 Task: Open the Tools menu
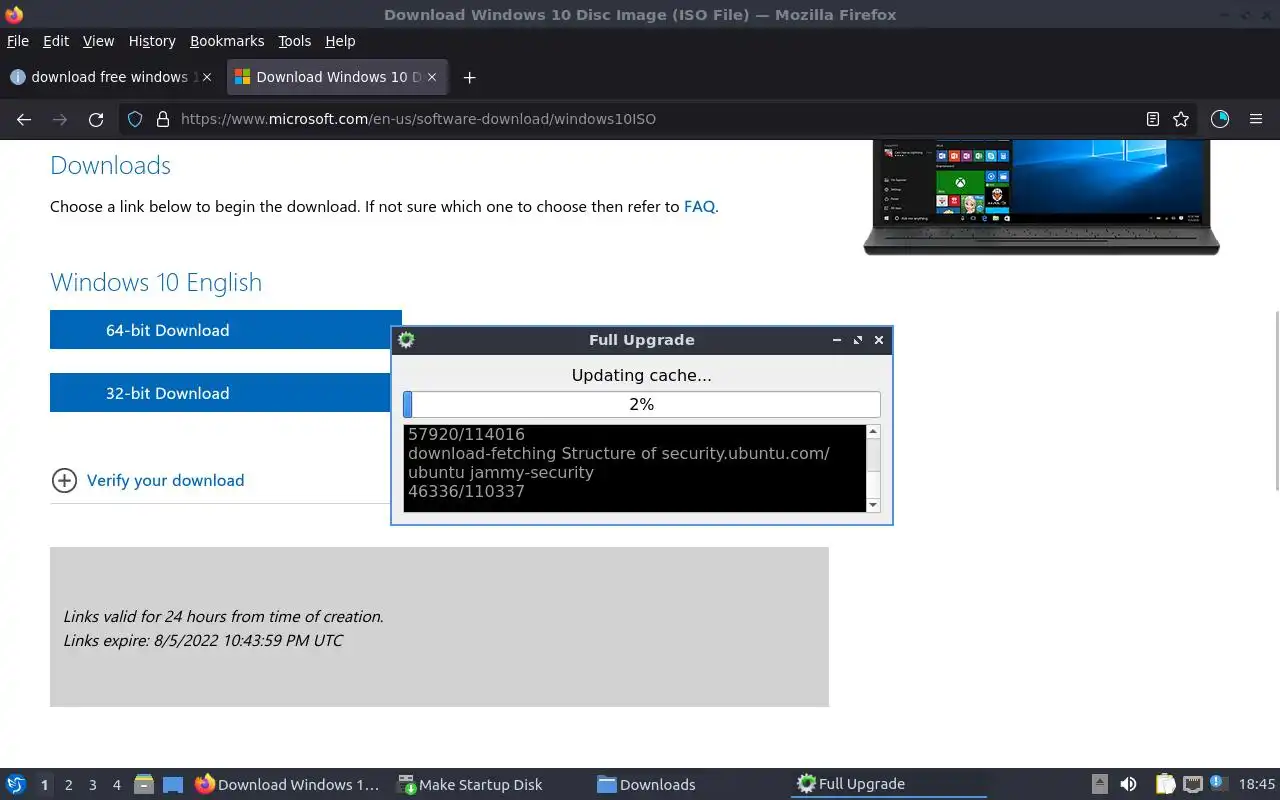pyautogui.click(x=294, y=41)
